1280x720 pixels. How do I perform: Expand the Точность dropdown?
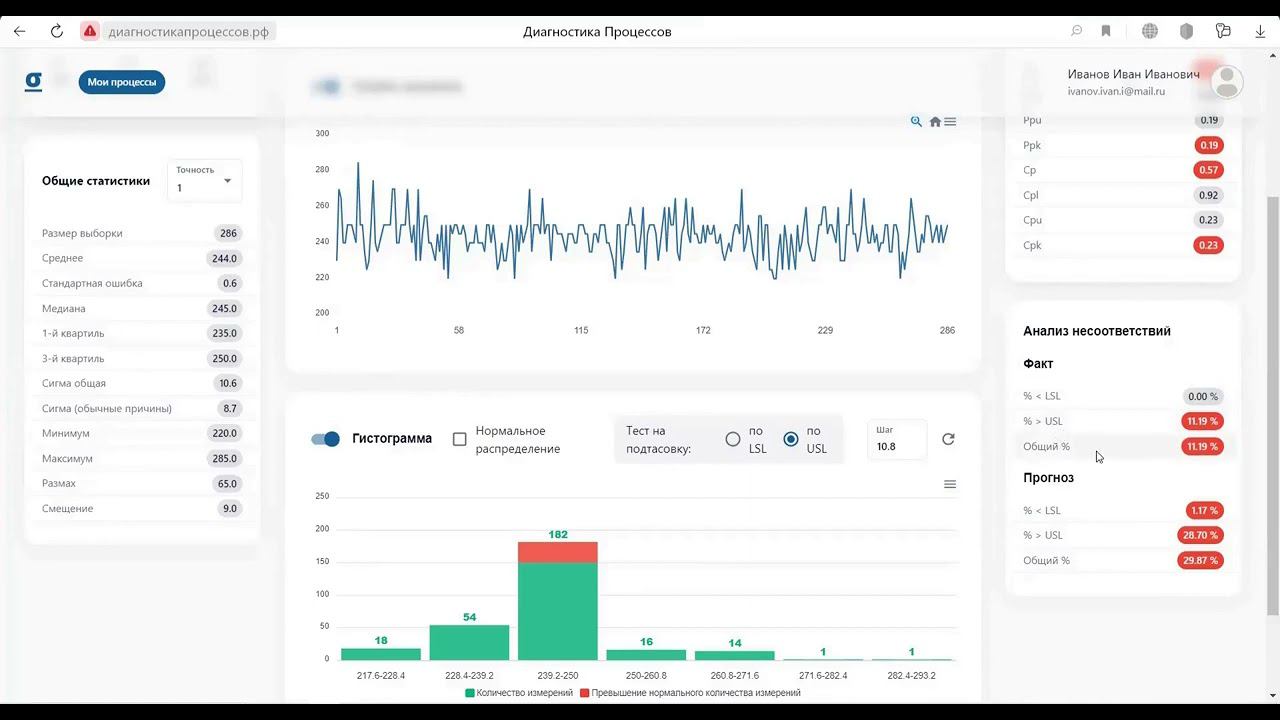[x=205, y=181]
